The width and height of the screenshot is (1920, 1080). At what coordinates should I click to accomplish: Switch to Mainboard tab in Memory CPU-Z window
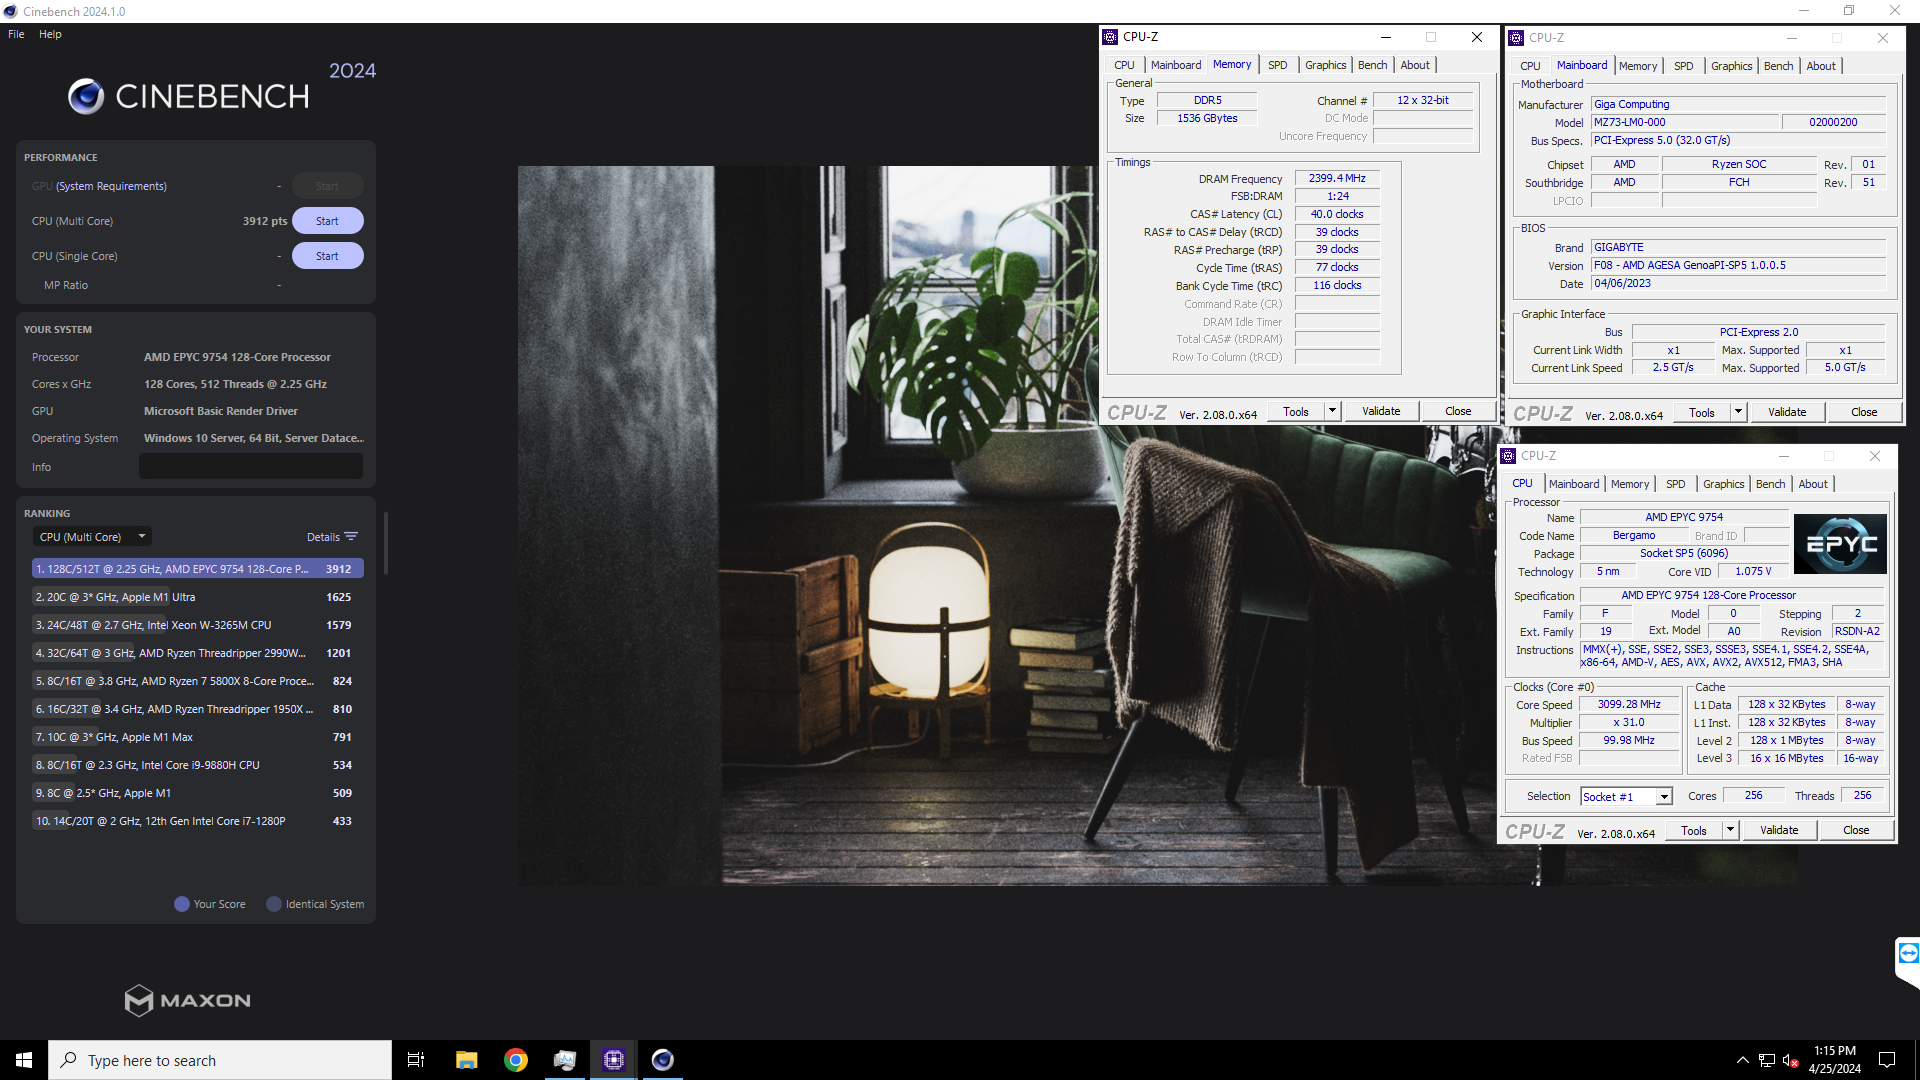(1176, 65)
